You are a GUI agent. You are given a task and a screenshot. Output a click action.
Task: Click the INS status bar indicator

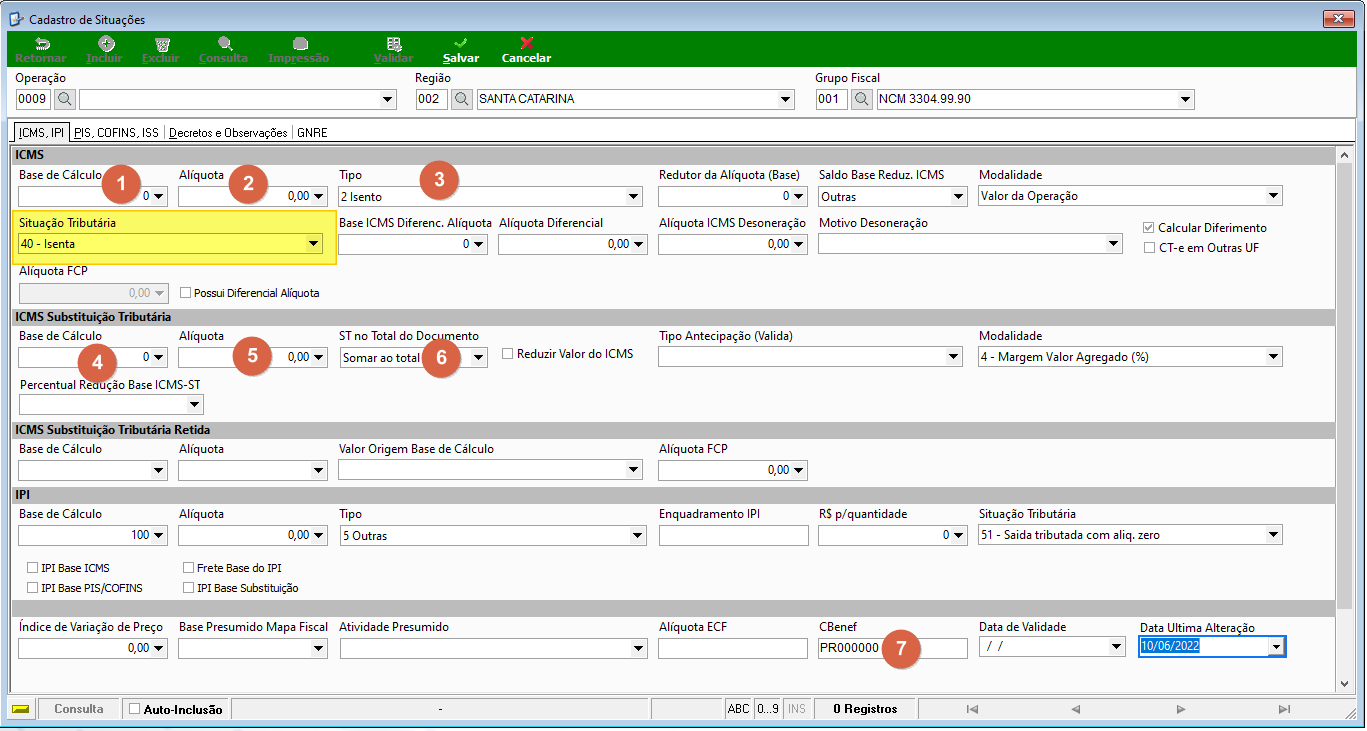click(797, 709)
